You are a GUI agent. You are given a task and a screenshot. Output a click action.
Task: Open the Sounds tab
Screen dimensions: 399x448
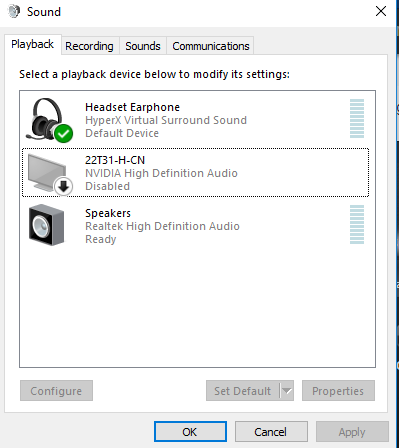click(143, 46)
